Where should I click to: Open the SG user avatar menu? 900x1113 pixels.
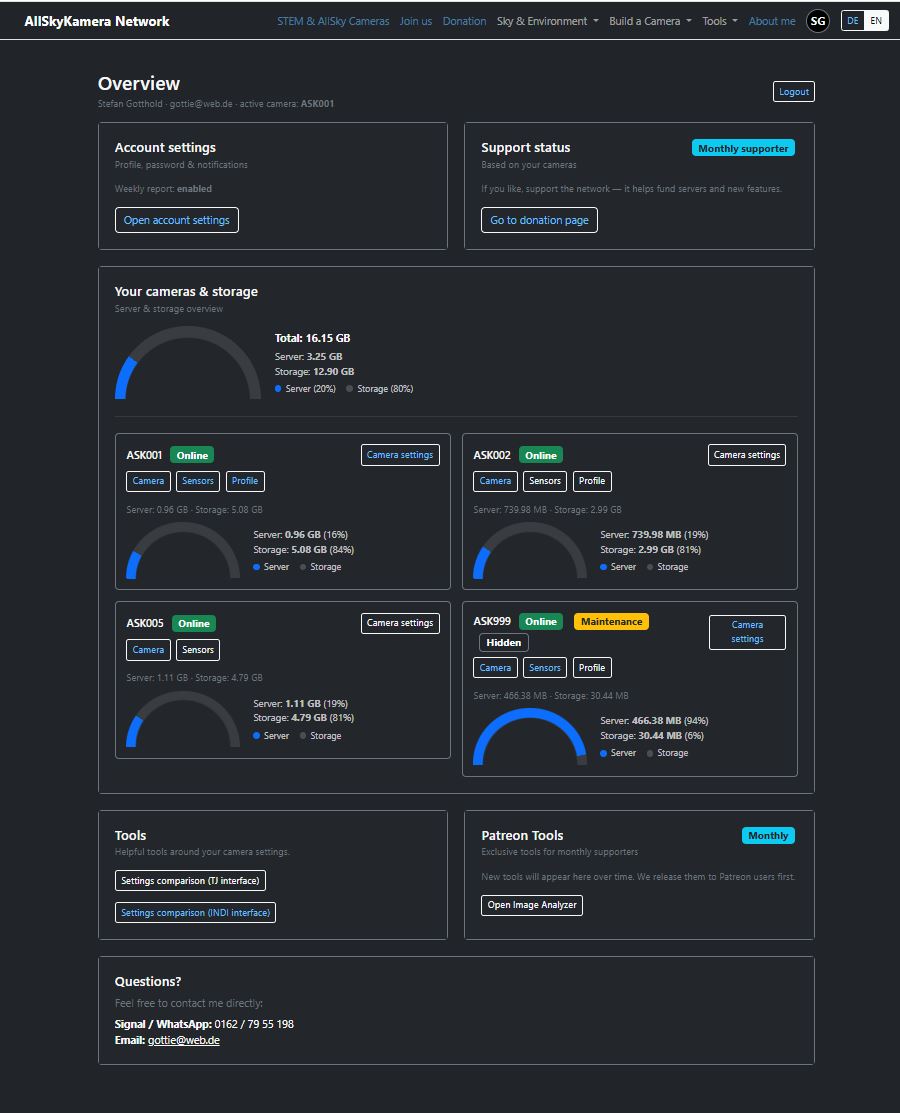[x=817, y=20]
